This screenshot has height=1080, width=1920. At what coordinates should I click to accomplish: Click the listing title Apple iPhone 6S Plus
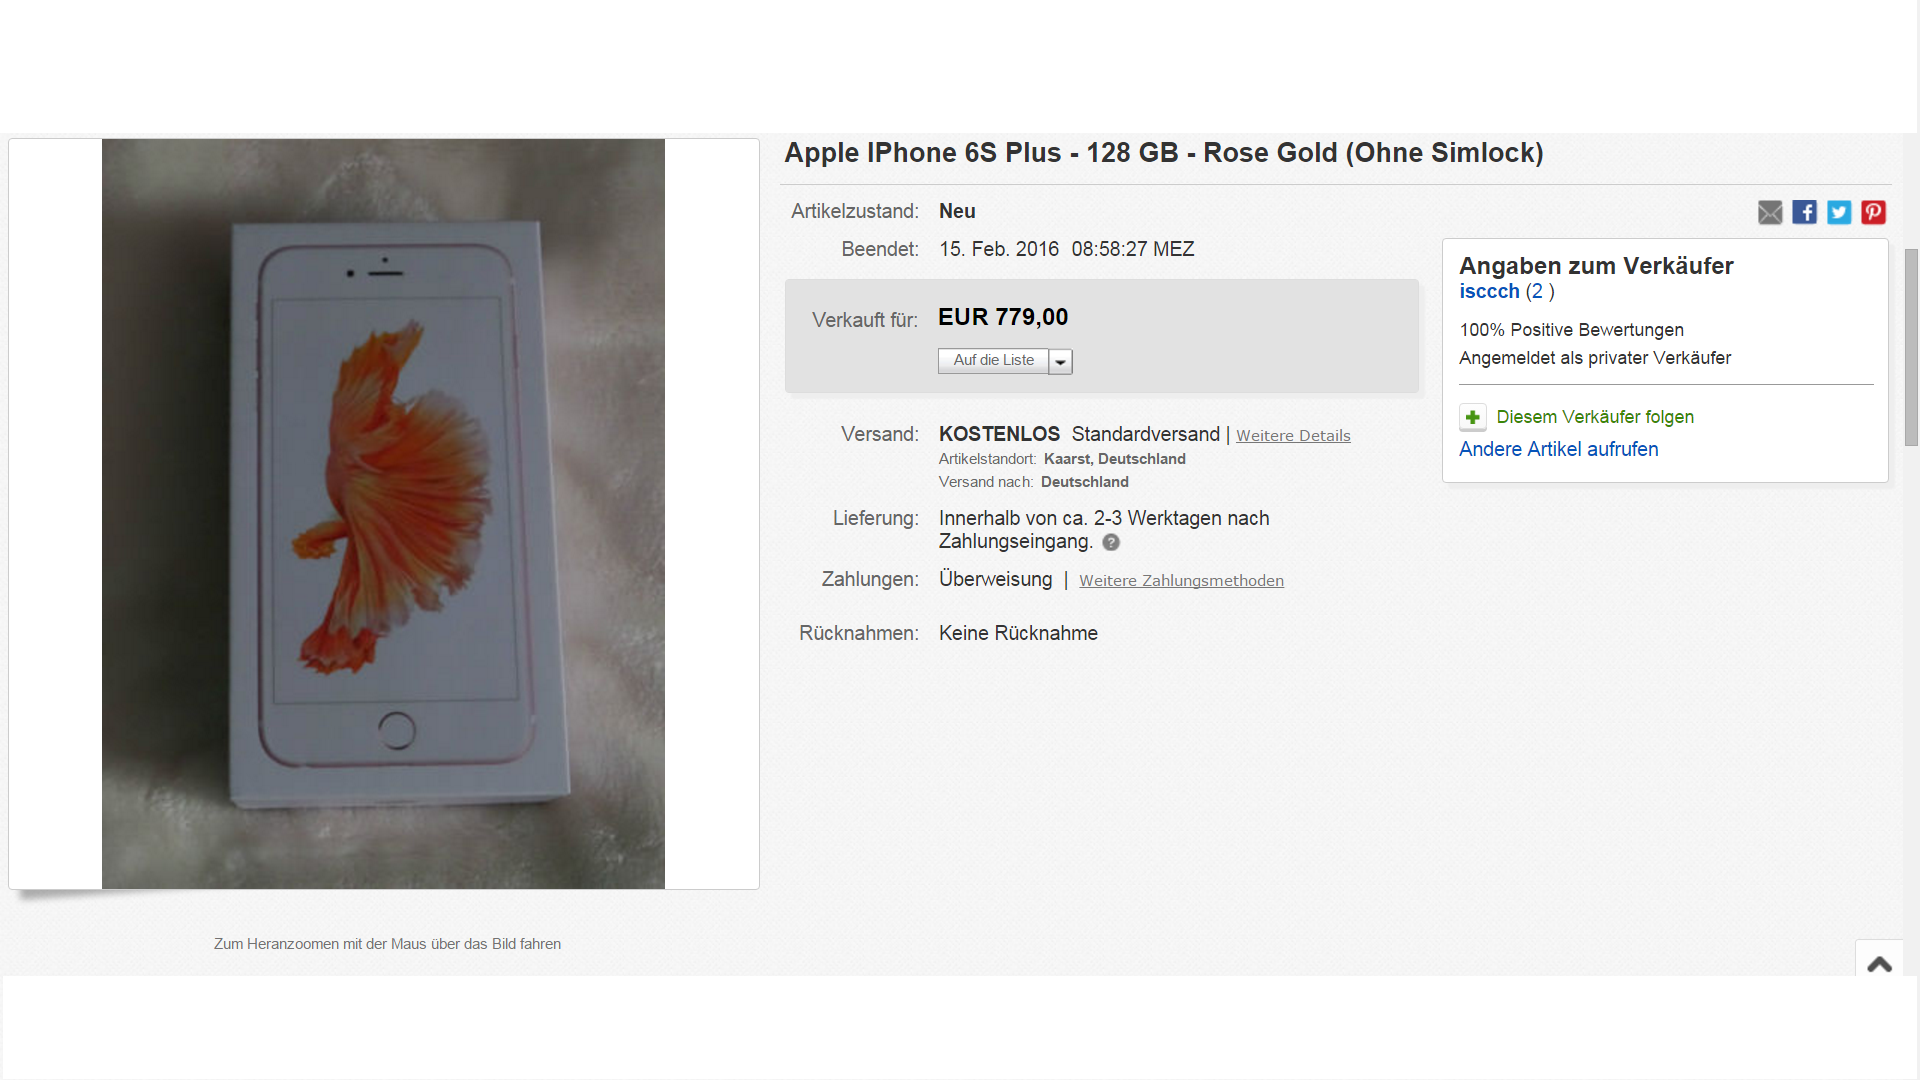(x=1164, y=153)
